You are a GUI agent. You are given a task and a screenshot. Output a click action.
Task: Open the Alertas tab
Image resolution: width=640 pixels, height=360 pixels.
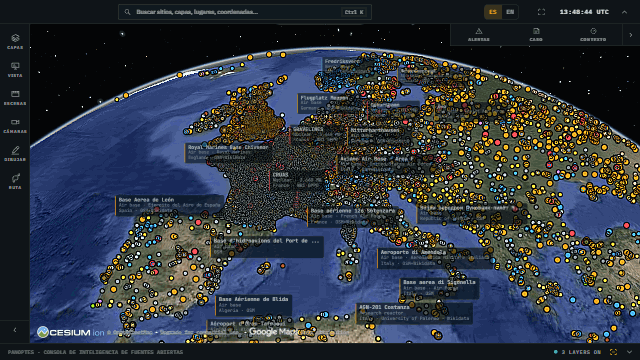[x=478, y=35]
